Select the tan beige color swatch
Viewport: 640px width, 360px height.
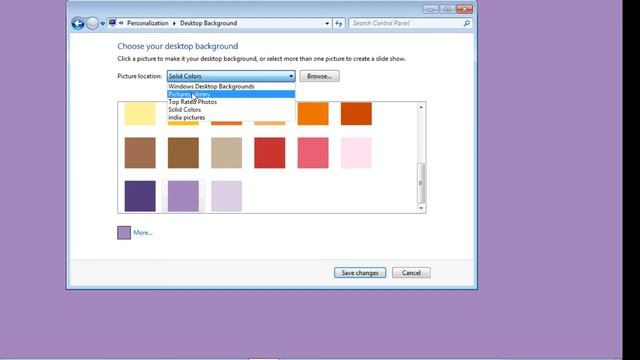[x=227, y=153]
